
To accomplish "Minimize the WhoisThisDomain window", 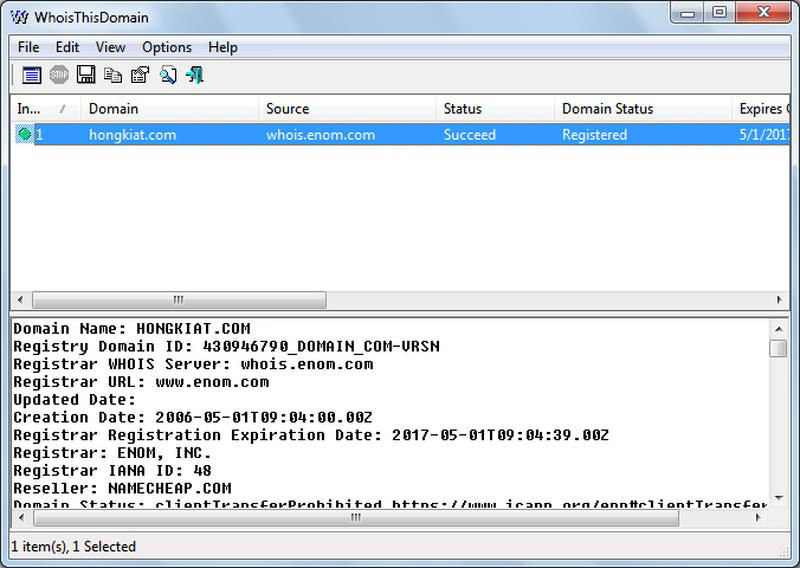I will pos(687,12).
